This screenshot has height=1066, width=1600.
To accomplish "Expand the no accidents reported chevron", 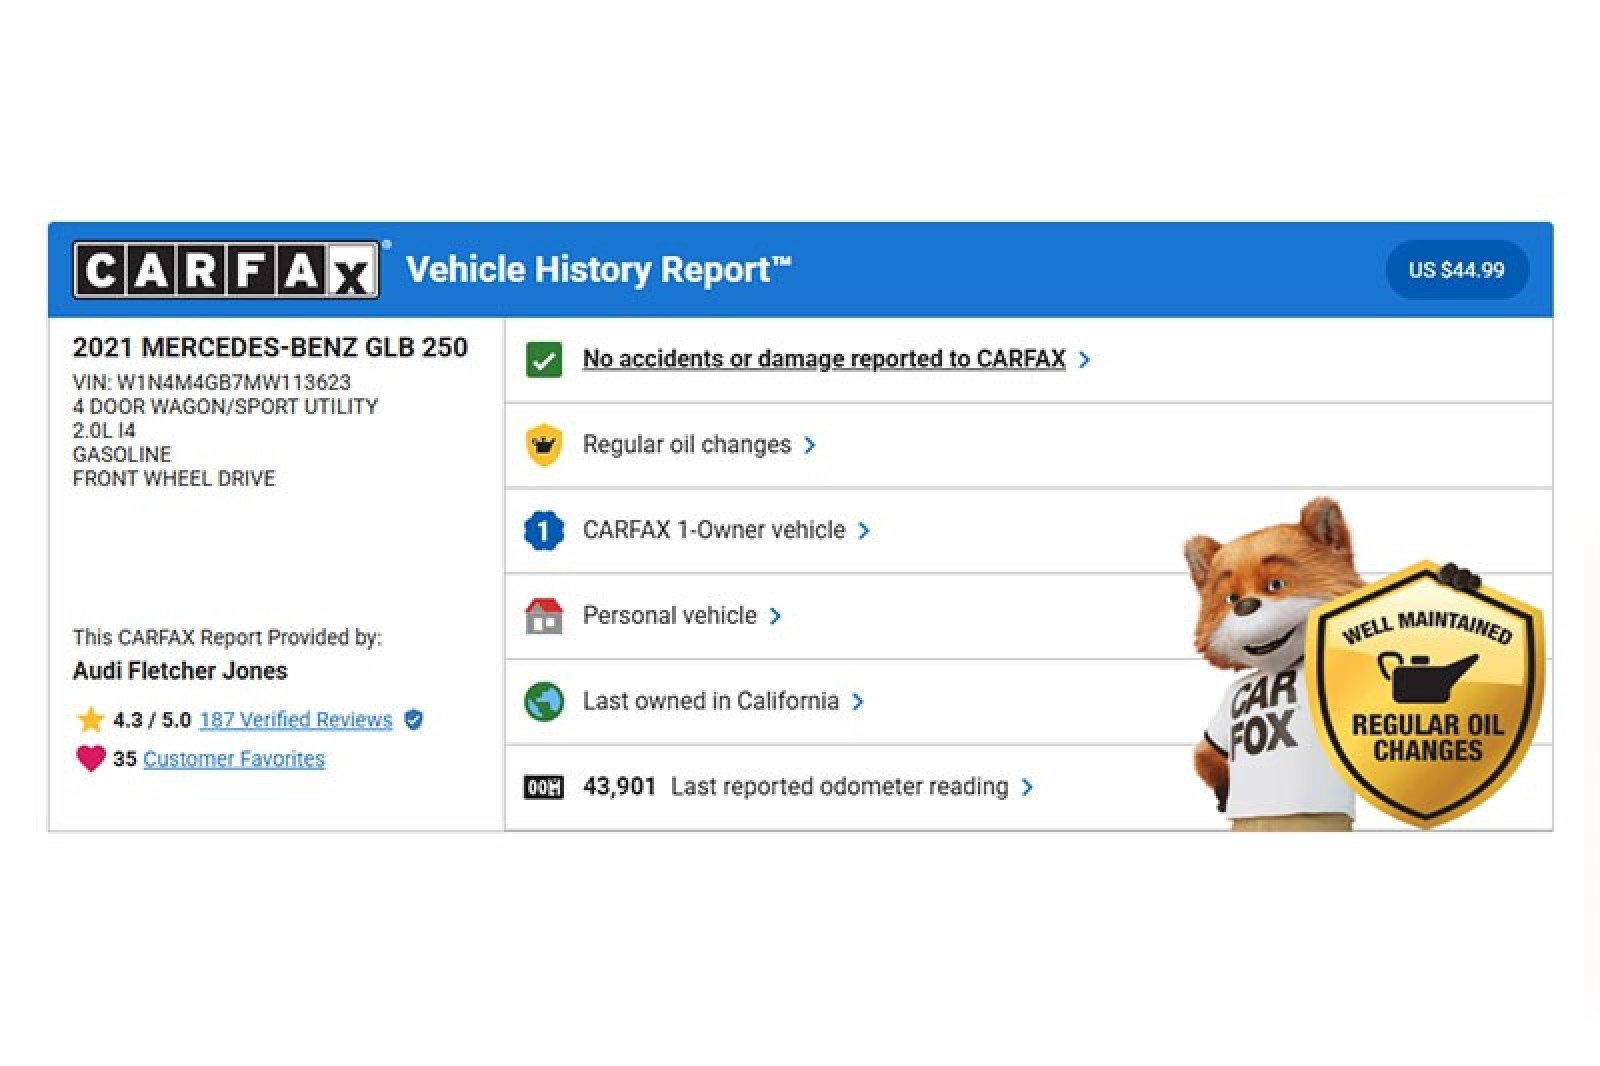I will click(1085, 360).
